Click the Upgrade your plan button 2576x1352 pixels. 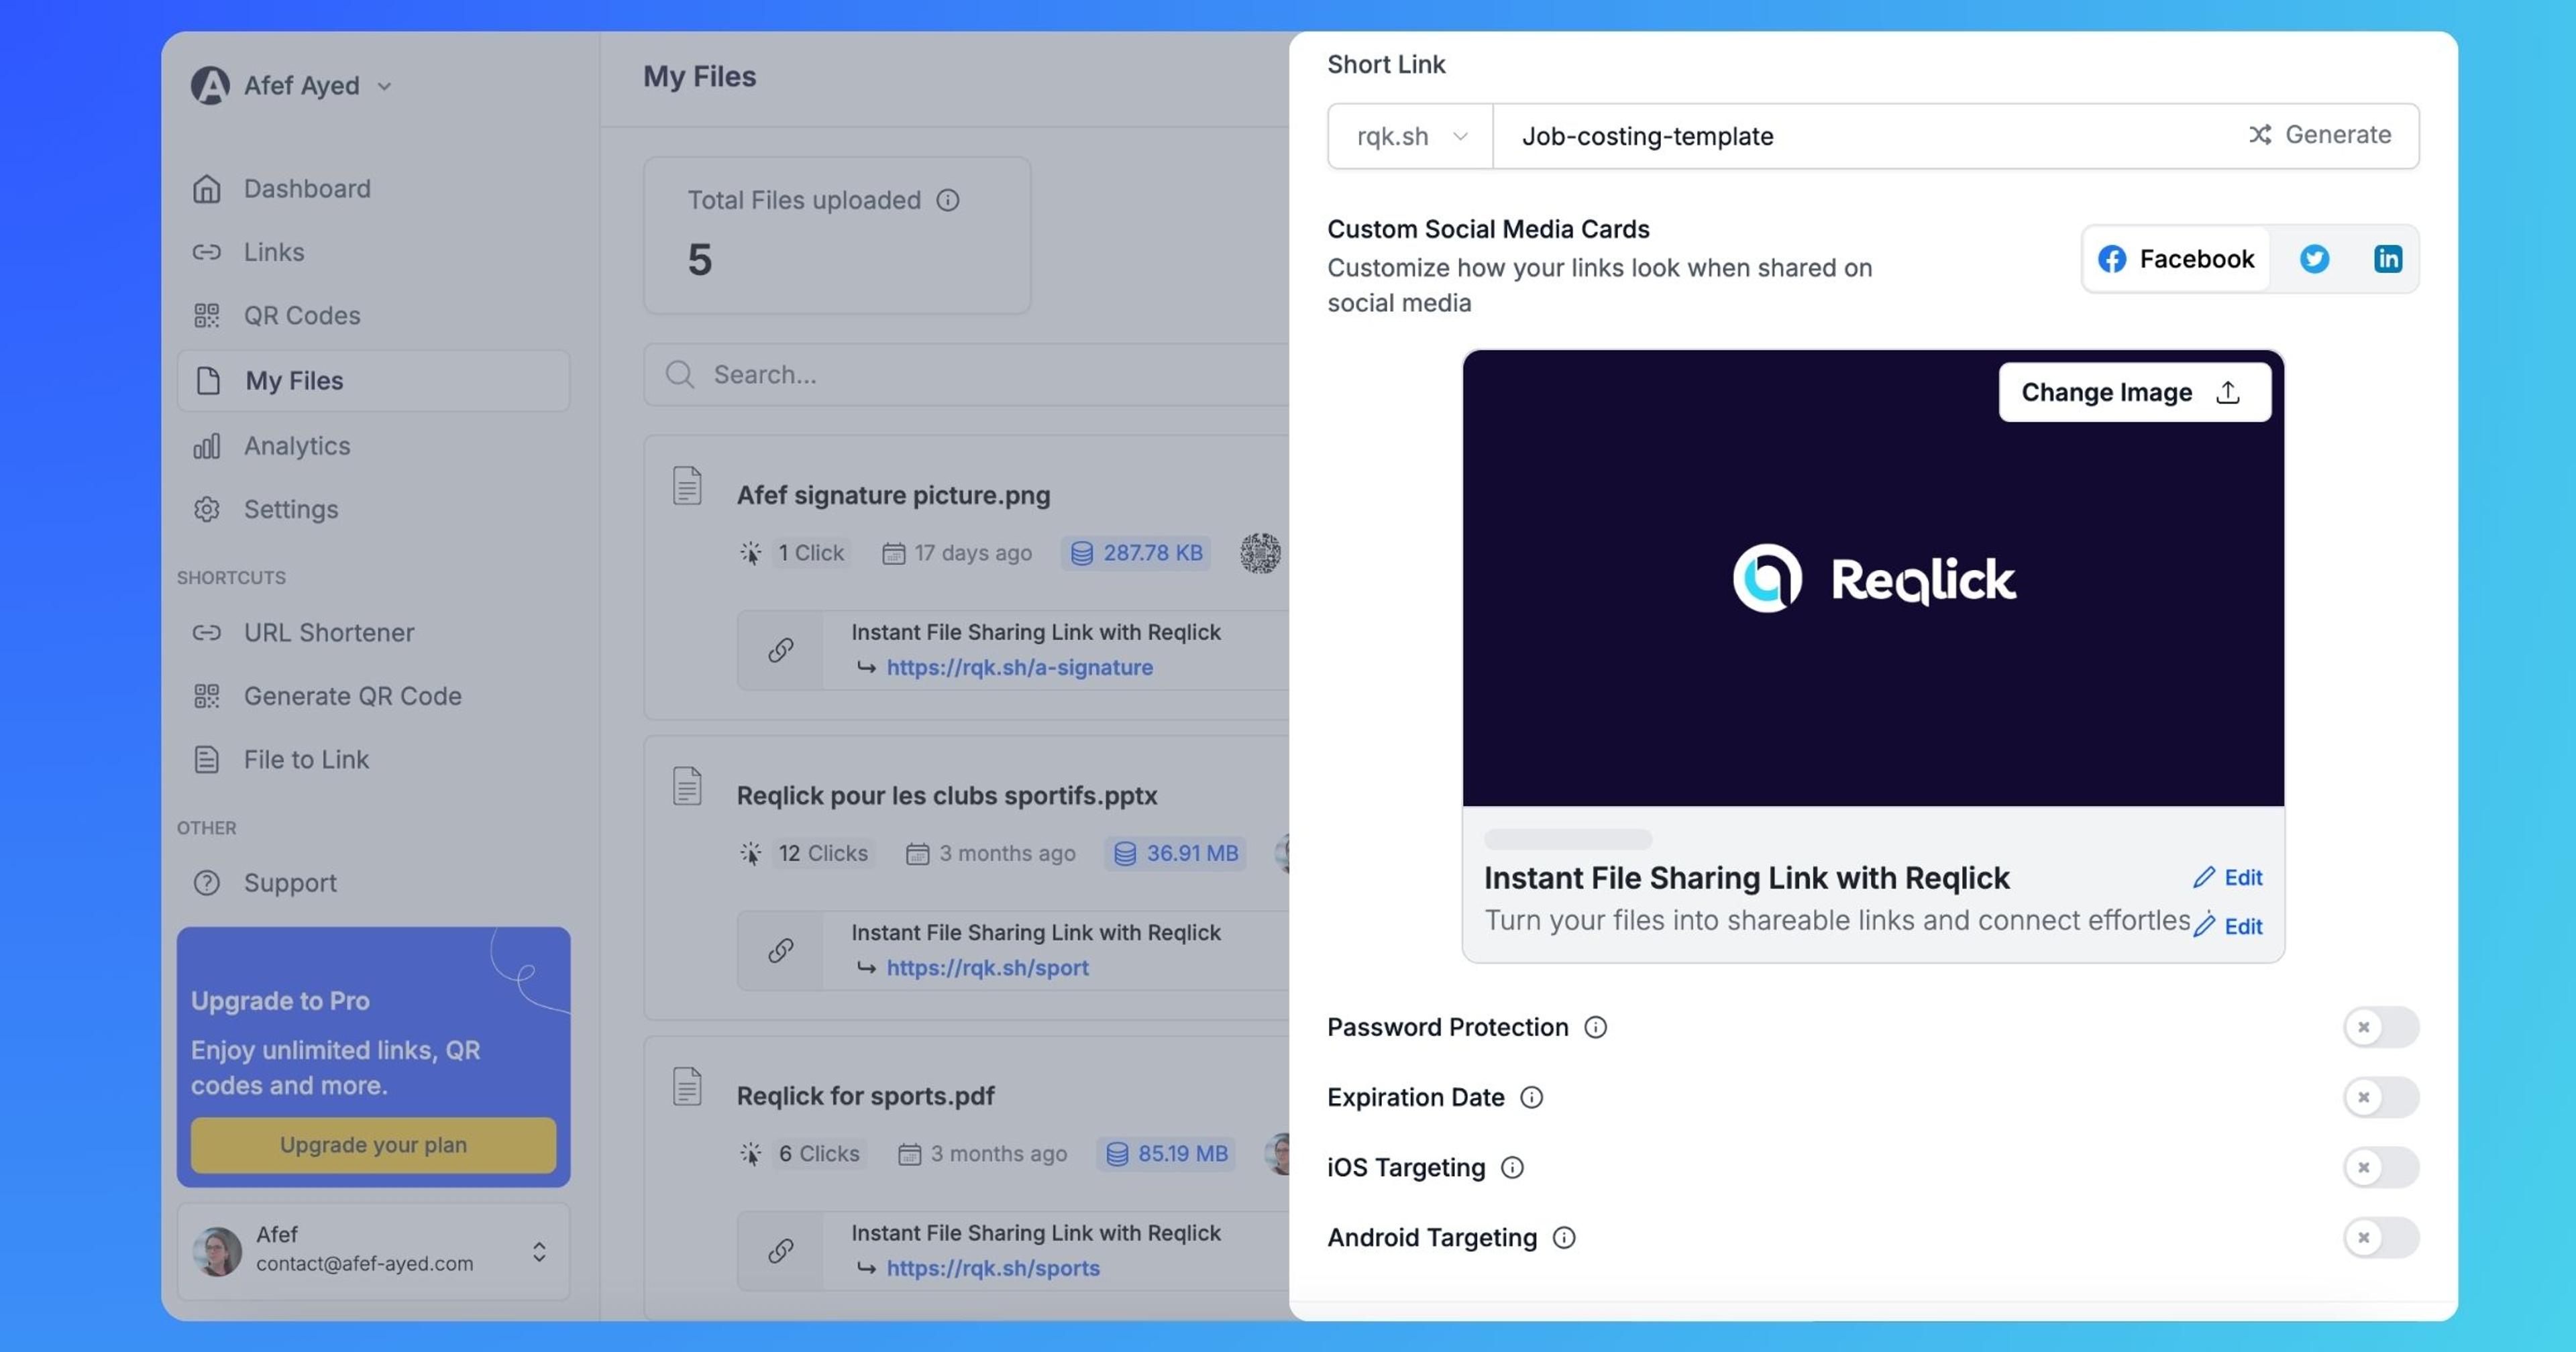(x=373, y=1144)
